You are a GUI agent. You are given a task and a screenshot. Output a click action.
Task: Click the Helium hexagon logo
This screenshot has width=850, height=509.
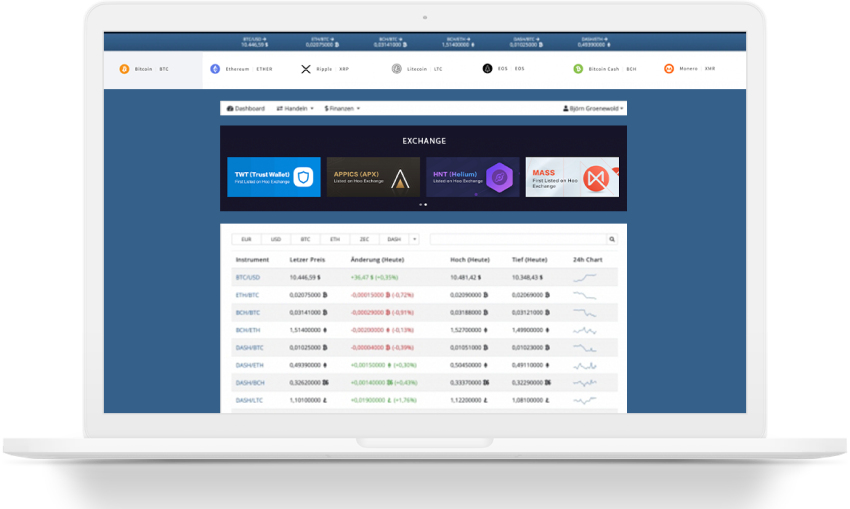click(499, 177)
